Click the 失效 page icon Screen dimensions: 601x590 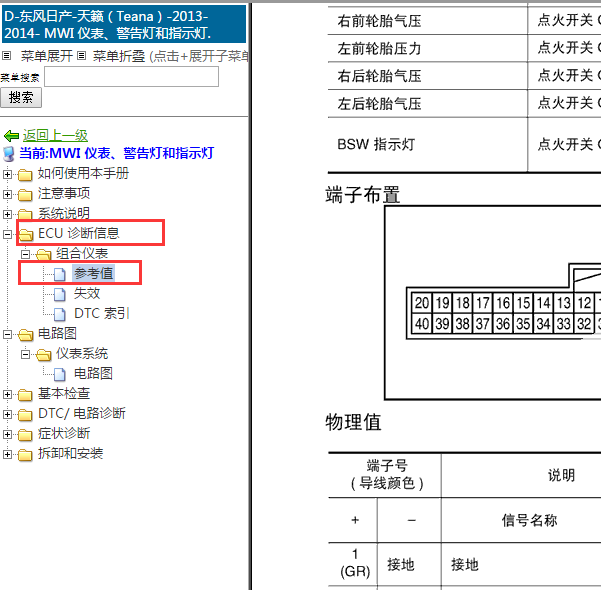(59, 294)
